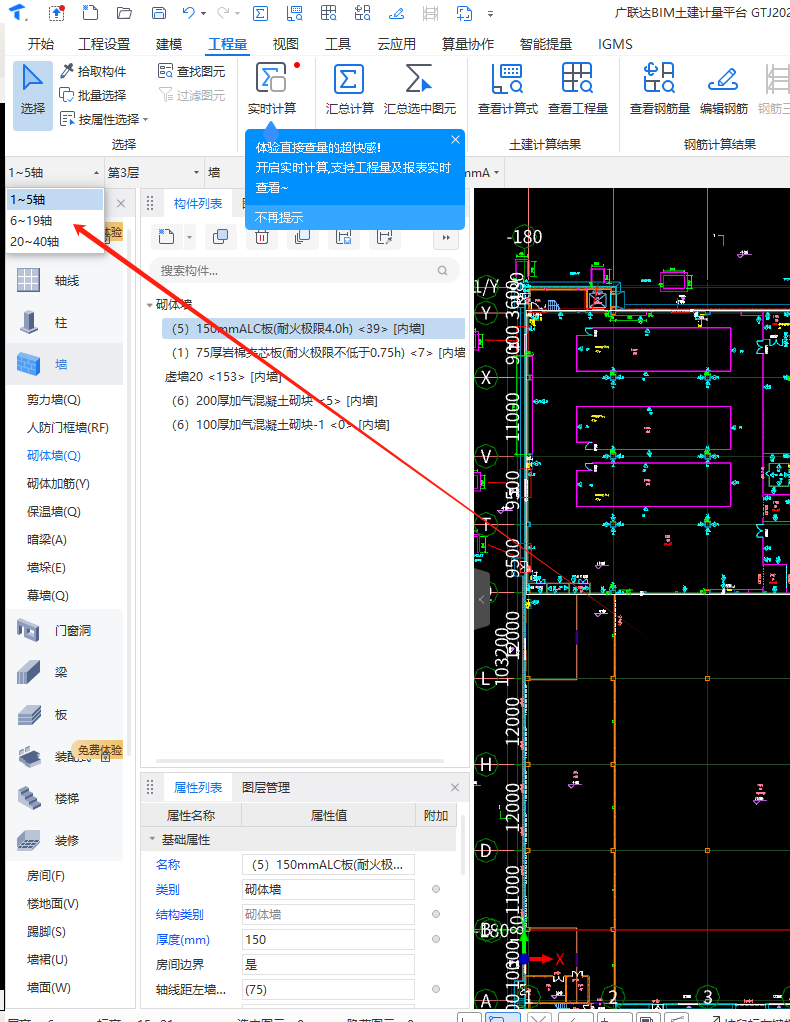The width and height of the screenshot is (790, 1022).
Task: Open the 工程设置 ribbon tab
Action: click(104, 44)
